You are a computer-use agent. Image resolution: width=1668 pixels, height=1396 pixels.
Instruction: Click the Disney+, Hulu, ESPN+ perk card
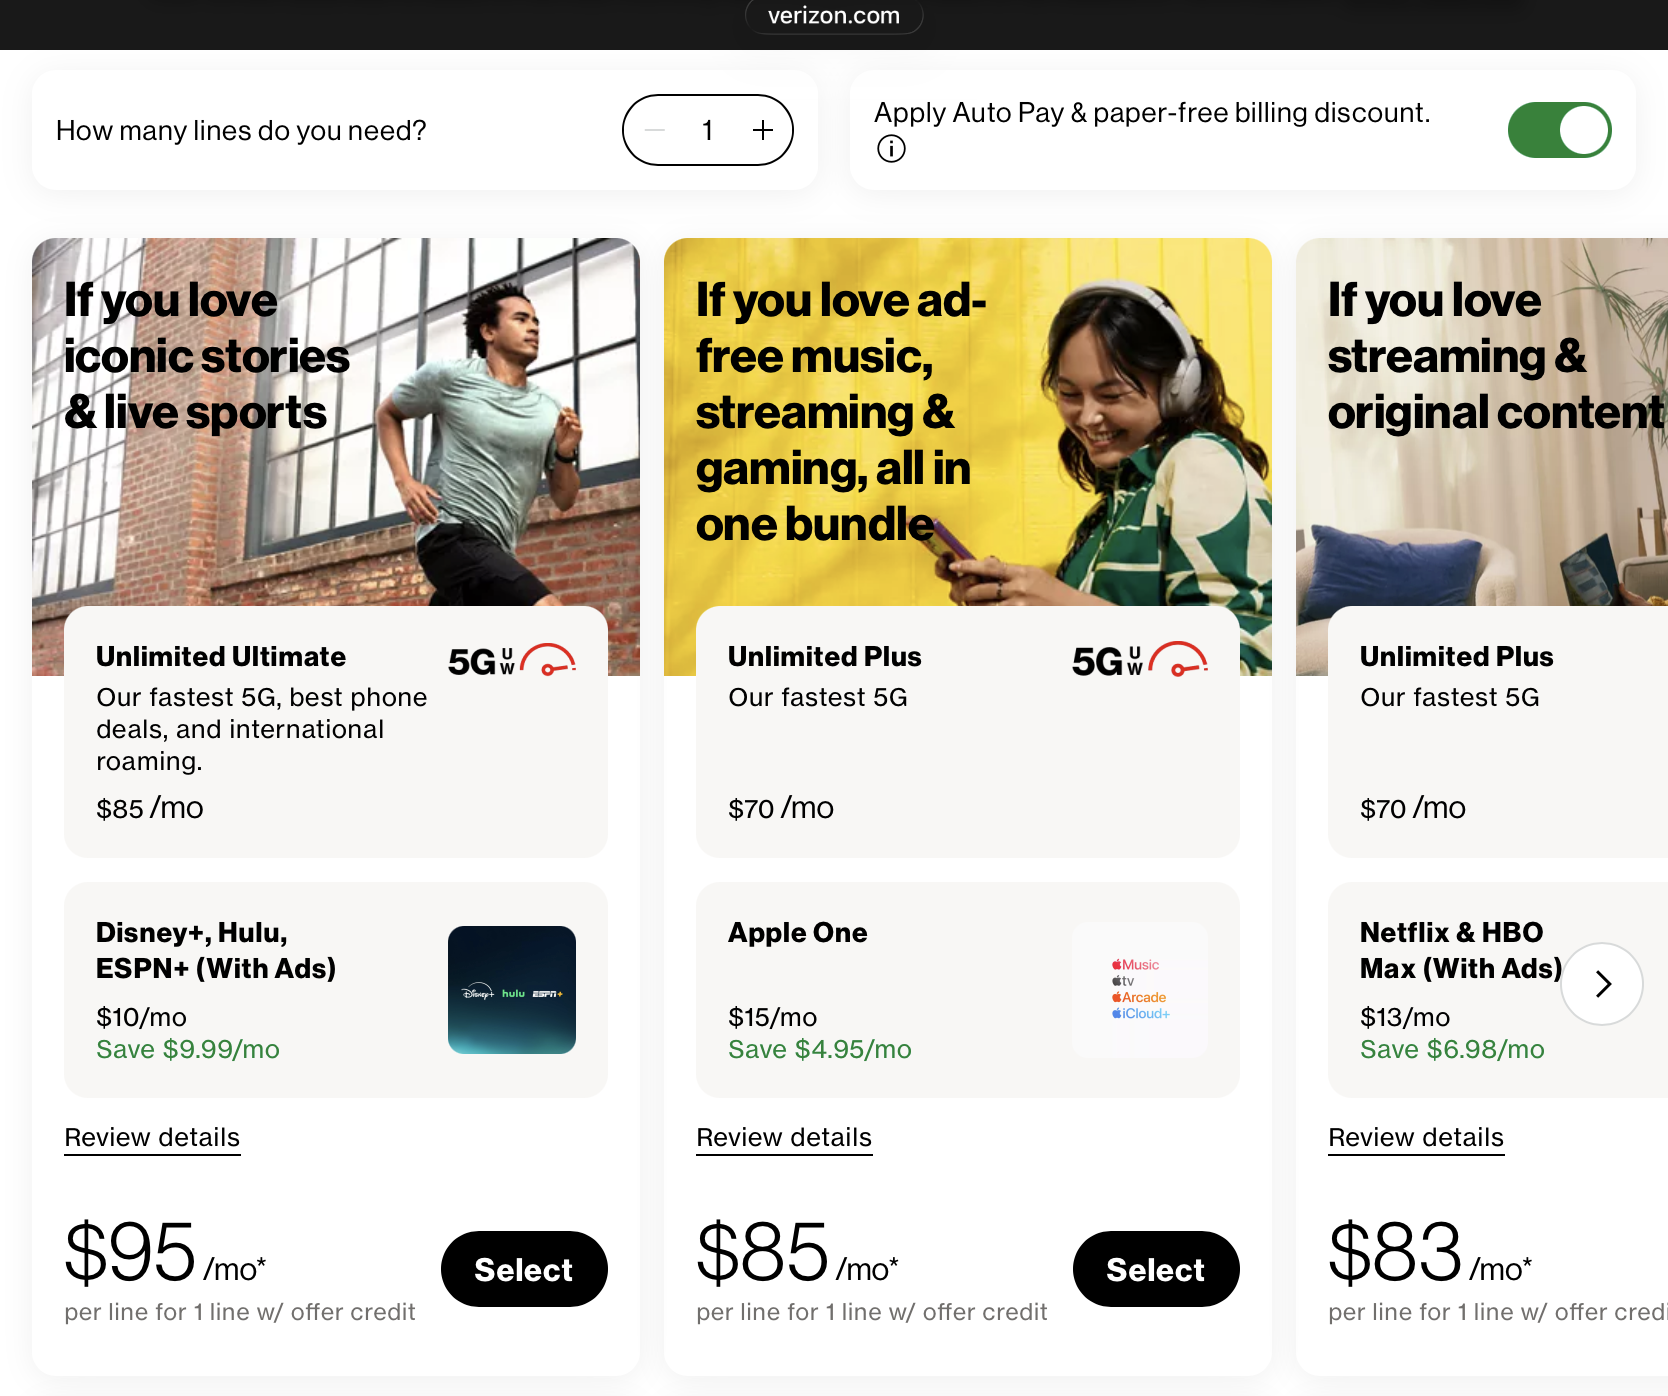[336, 990]
